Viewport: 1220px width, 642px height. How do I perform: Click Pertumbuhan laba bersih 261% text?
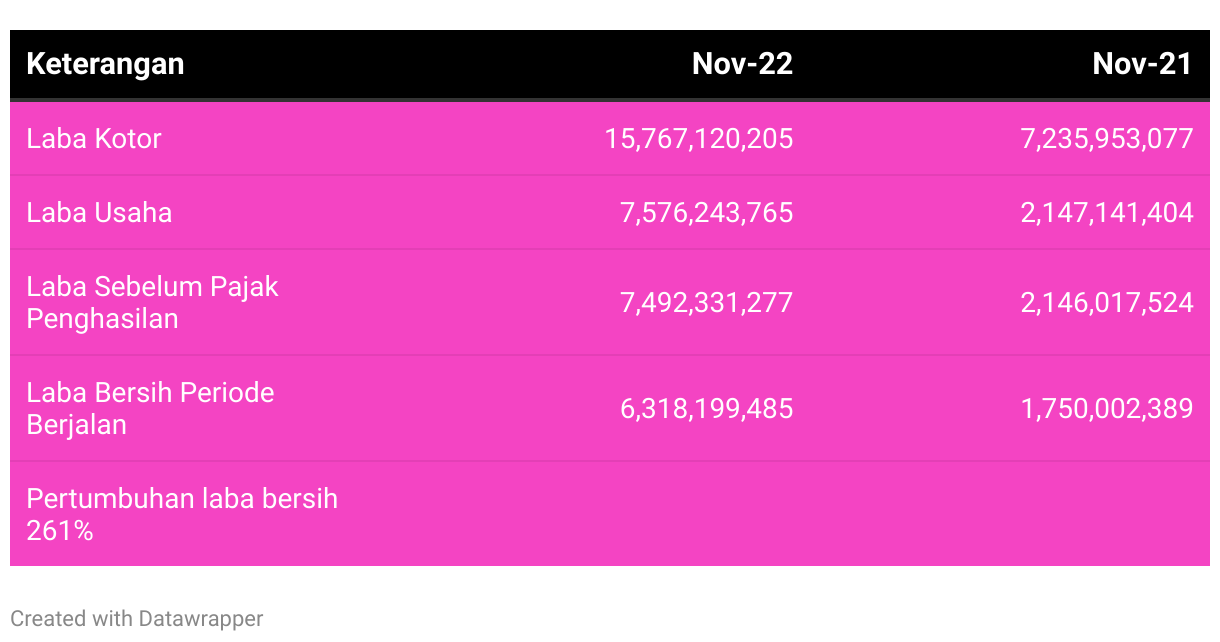click(x=182, y=514)
